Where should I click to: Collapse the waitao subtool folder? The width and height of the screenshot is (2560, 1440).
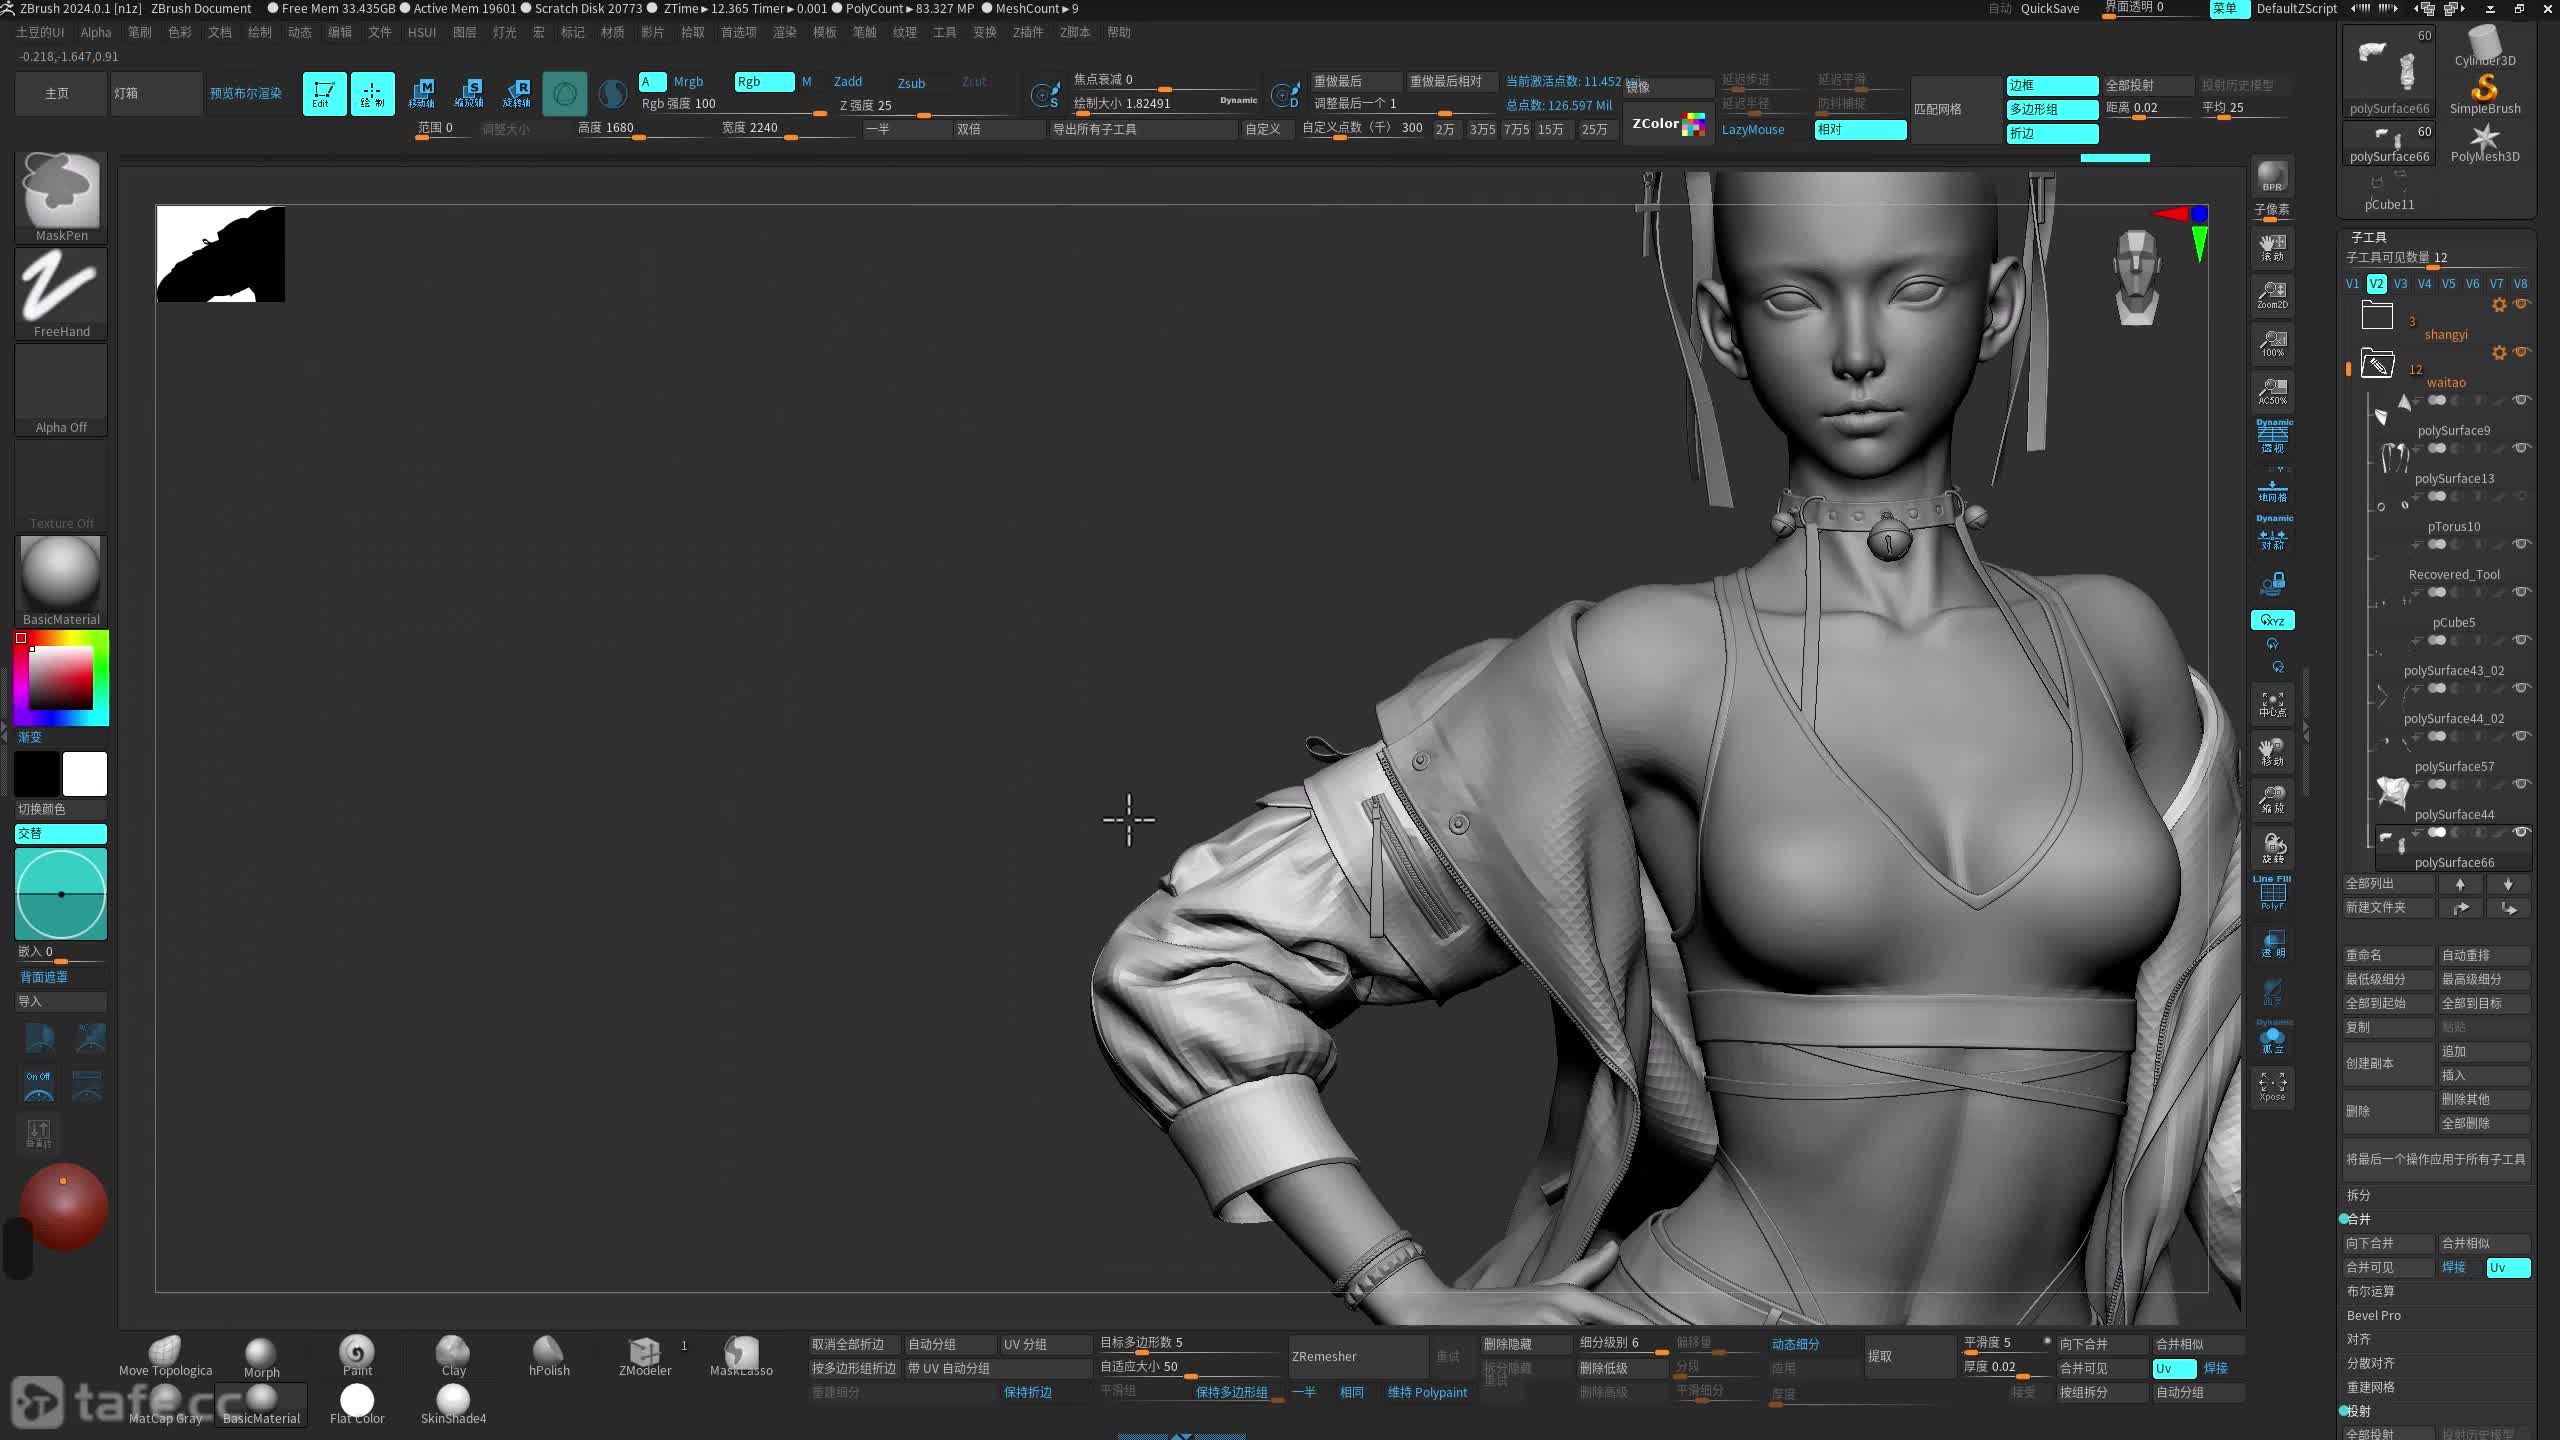(2377, 363)
